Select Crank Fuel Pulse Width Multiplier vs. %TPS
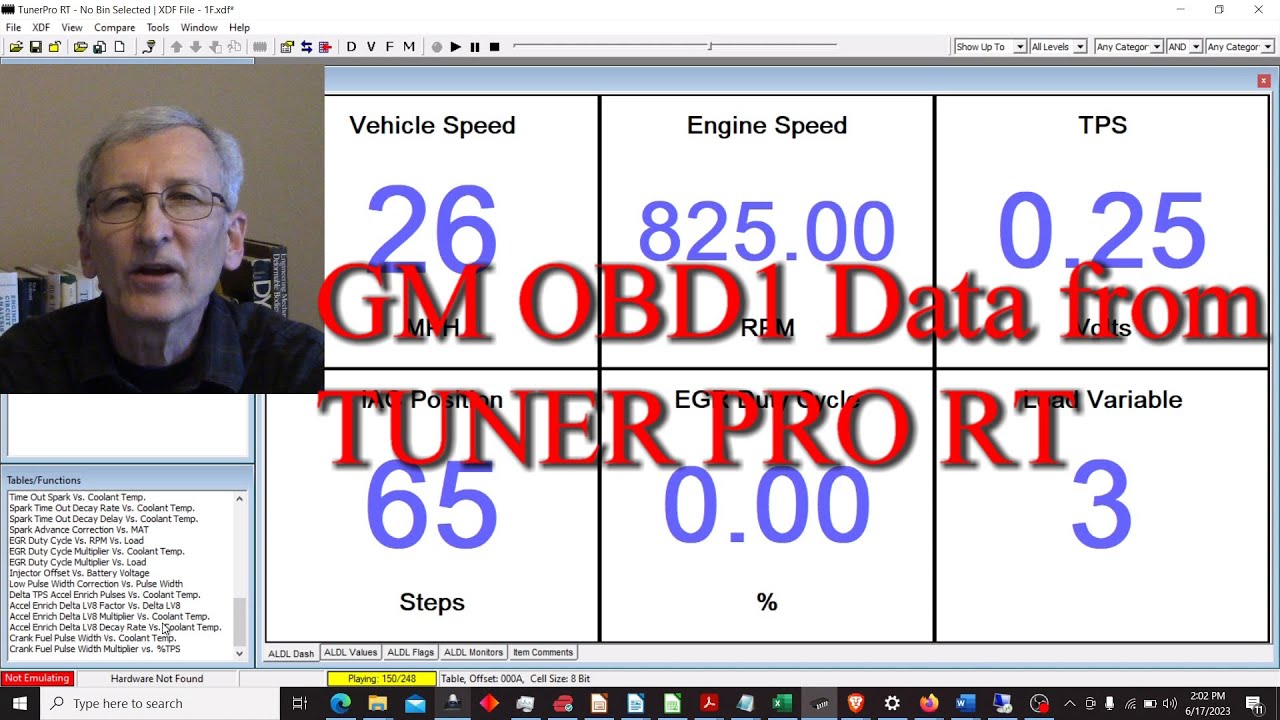 click(95, 649)
